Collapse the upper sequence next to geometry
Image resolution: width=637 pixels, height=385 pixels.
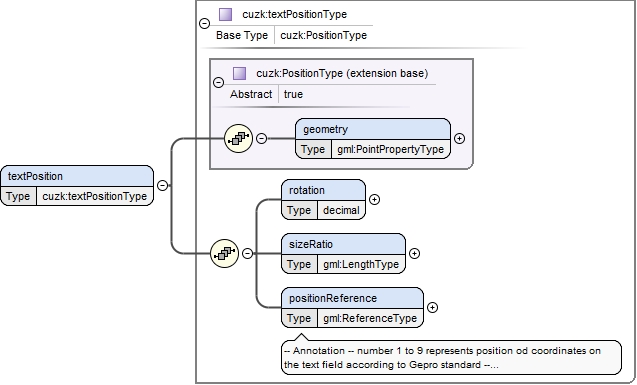pyautogui.click(x=262, y=138)
